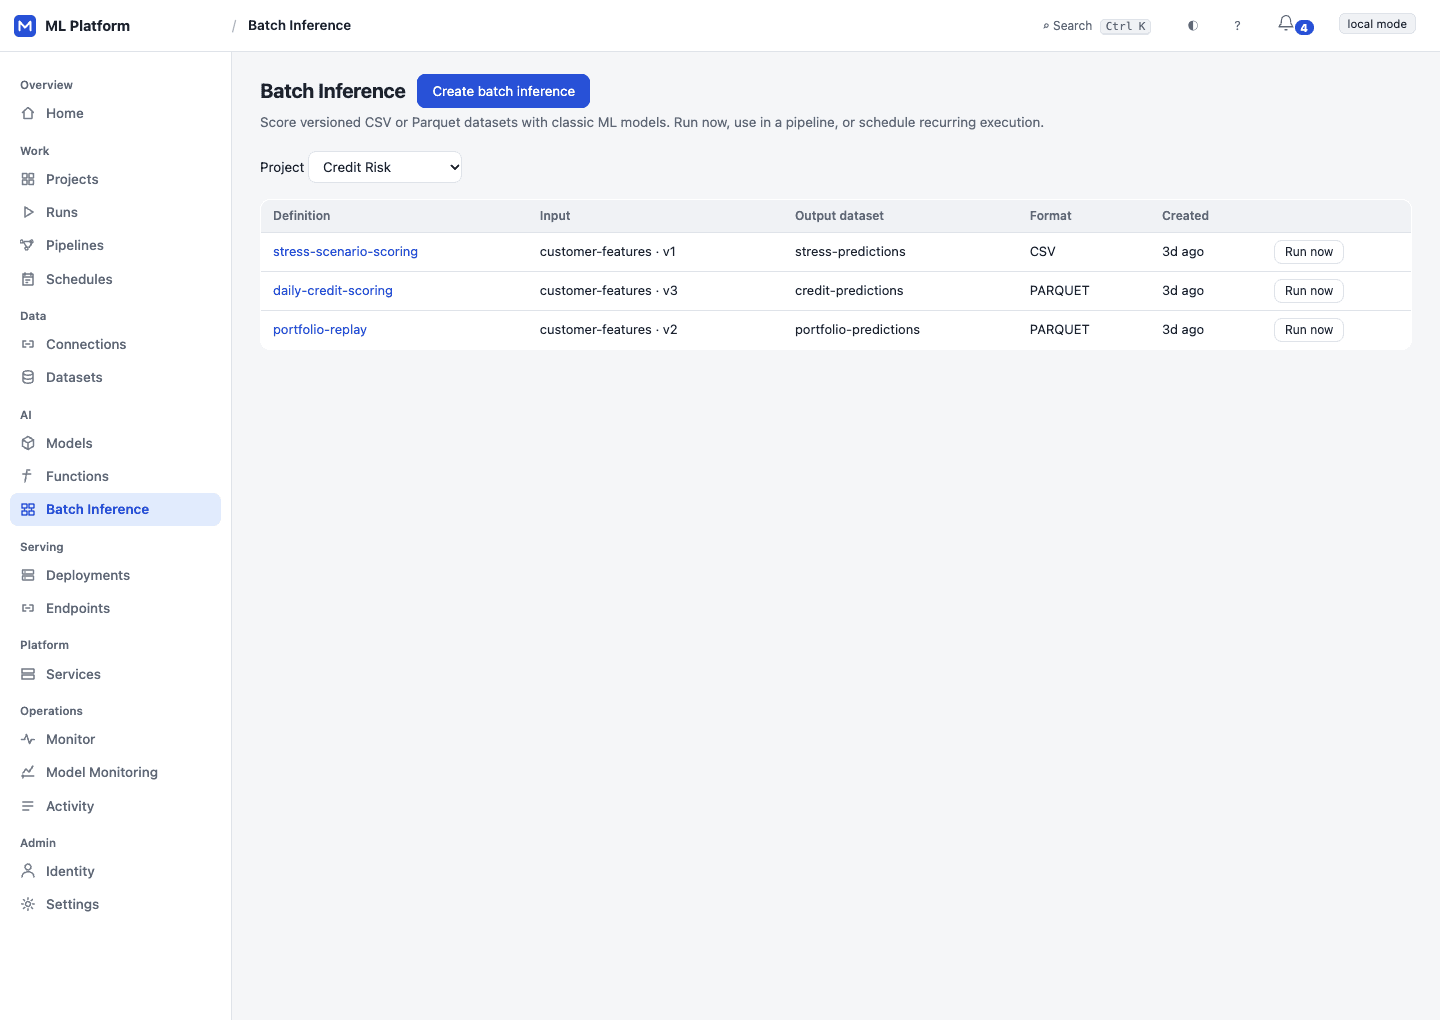This screenshot has height=1020, width=1440.
Task: Click the Projects grid icon
Action: point(28,179)
